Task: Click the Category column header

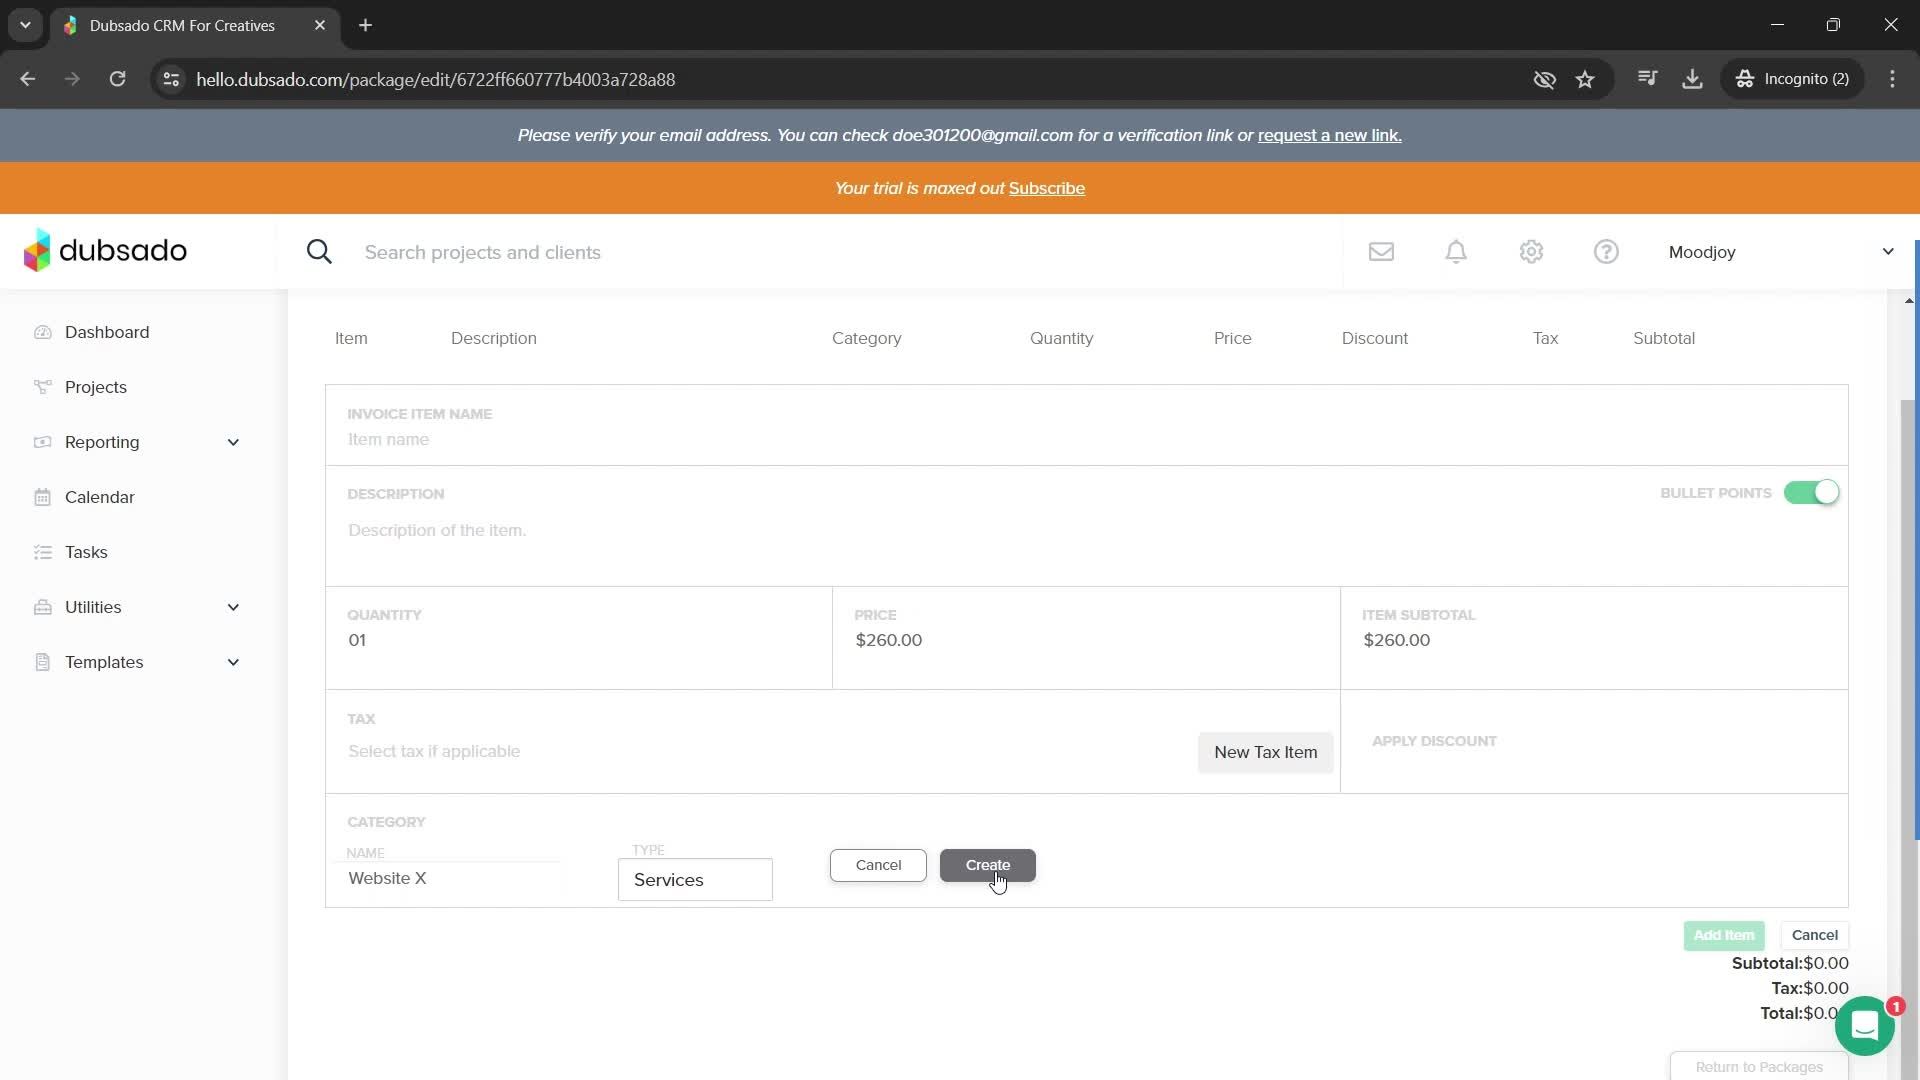Action: tap(866, 338)
